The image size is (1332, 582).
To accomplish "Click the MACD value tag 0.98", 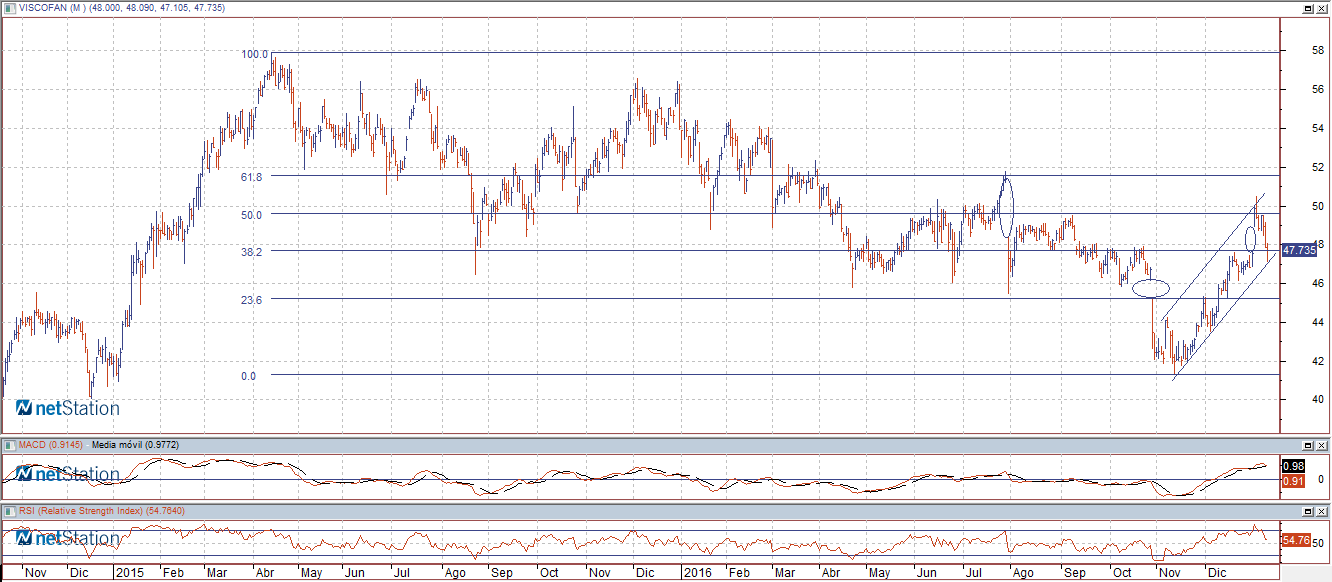I will tap(1293, 466).
